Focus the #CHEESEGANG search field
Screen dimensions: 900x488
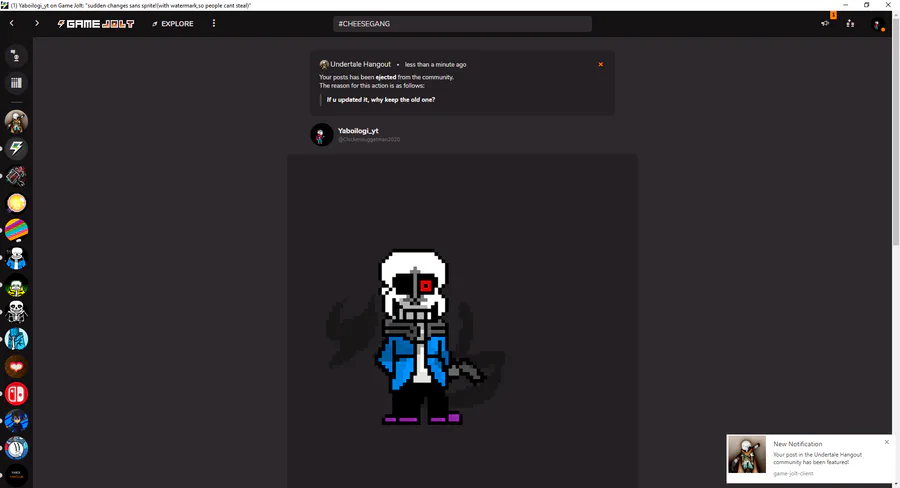coord(462,24)
